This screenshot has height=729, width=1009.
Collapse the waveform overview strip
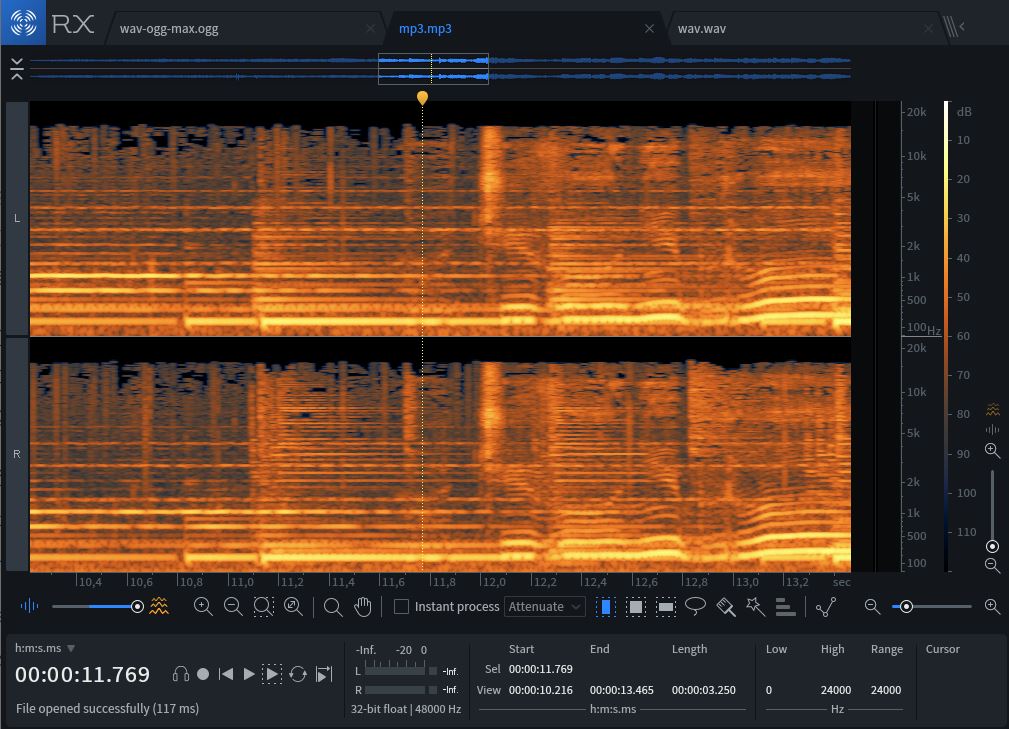[x=17, y=68]
